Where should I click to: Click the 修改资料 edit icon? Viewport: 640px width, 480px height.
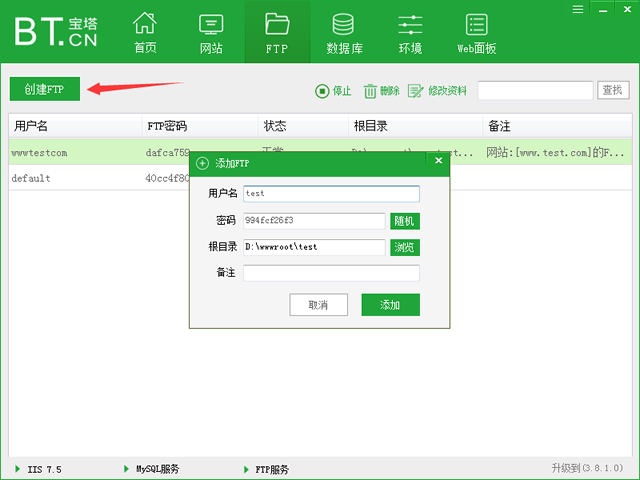click(x=415, y=91)
